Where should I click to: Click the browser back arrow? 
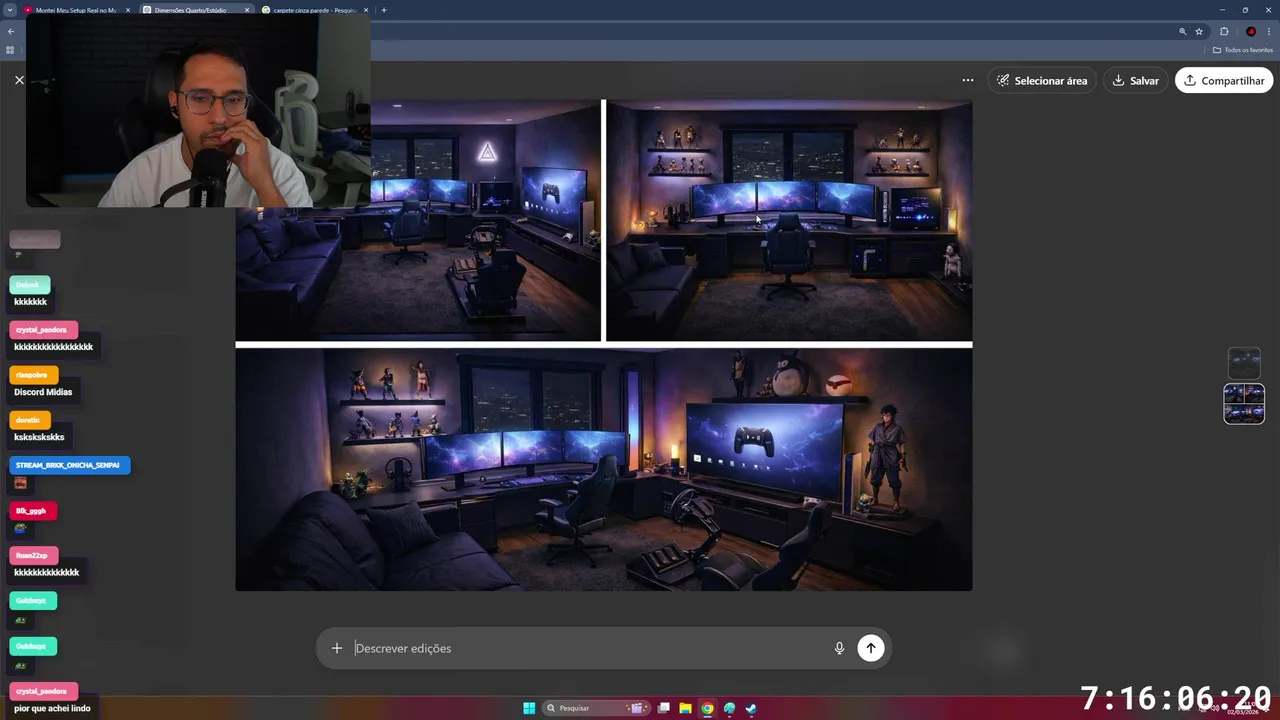click(11, 31)
